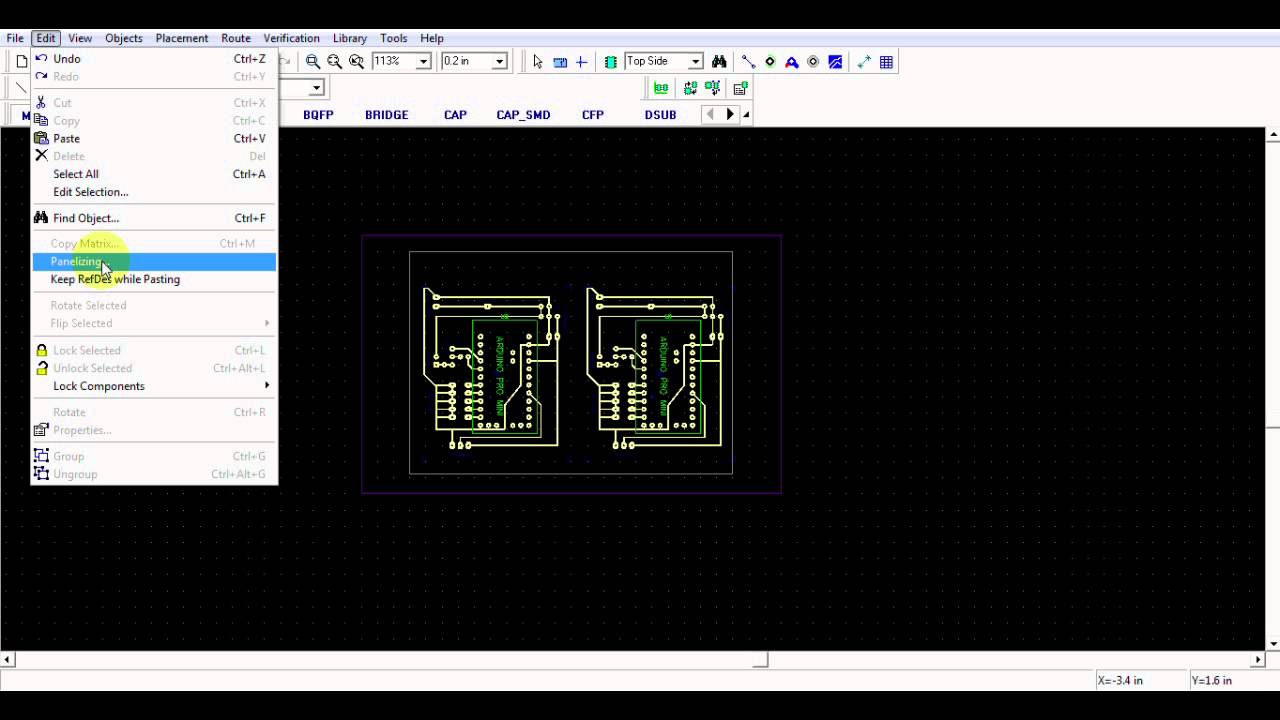
Task: Click the binoculars find icon in toolbar
Action: pyautogui.click(x=718, y=61)
